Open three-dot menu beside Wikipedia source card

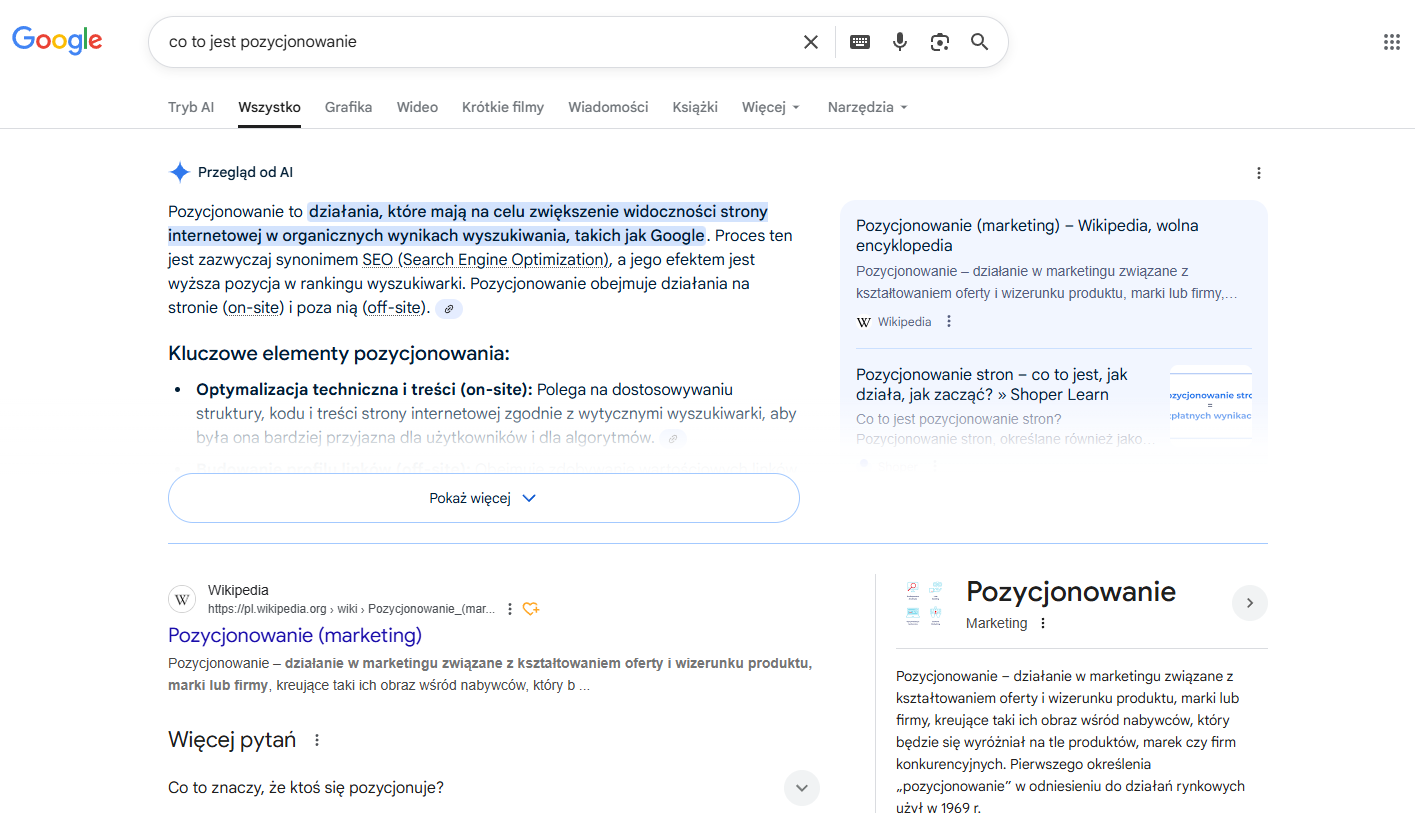pyautogui.click(x=949, y=322)
